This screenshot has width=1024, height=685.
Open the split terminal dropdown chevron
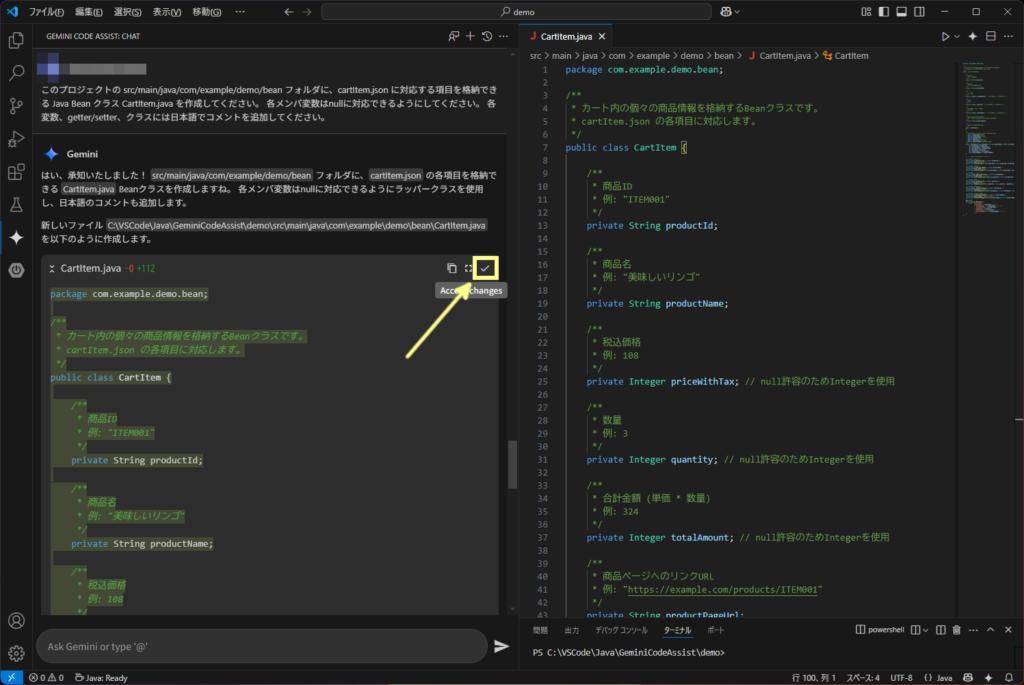point(925,630)
